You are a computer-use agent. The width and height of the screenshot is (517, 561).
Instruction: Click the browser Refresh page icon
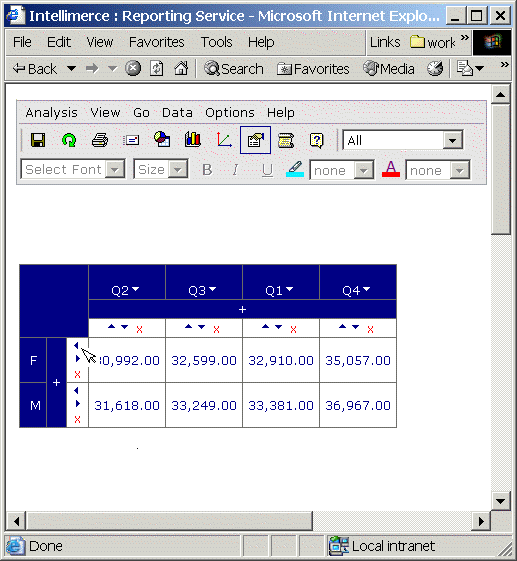click(157, 68)
